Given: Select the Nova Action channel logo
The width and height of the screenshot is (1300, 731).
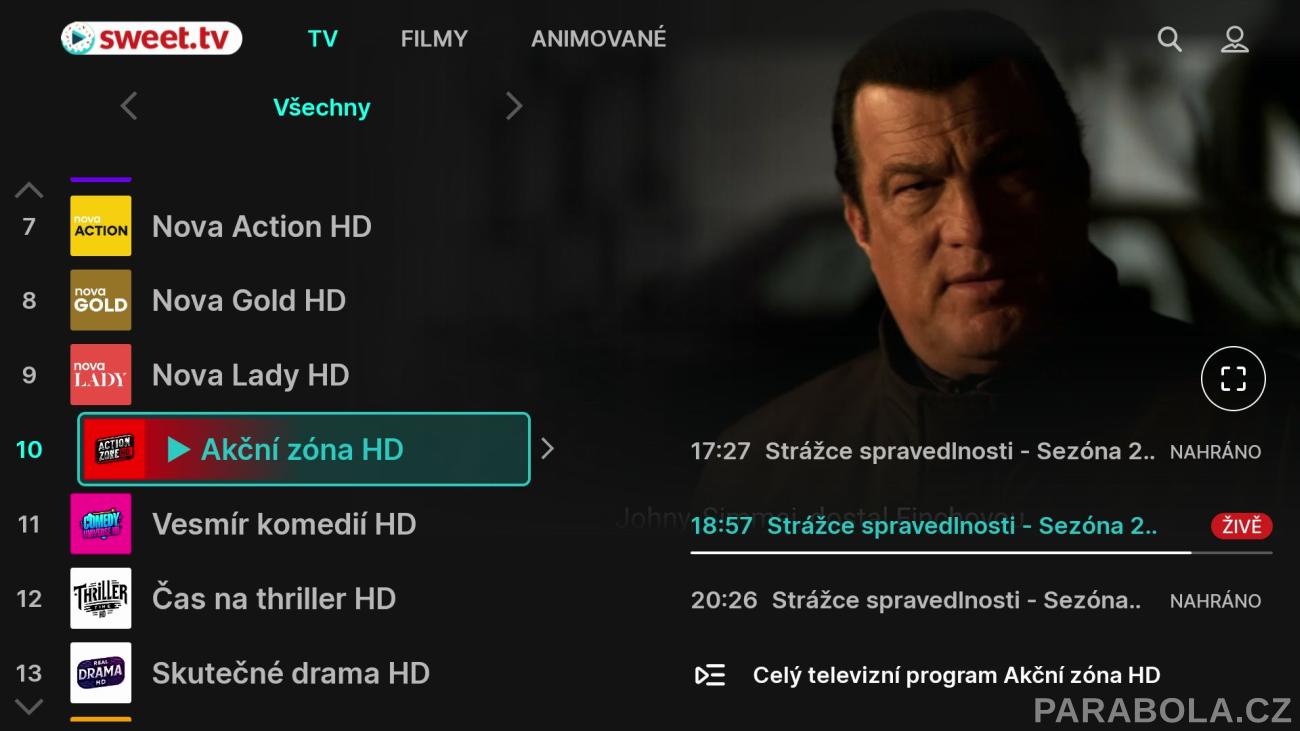Looking at the screenshot, I should point(100,226).
